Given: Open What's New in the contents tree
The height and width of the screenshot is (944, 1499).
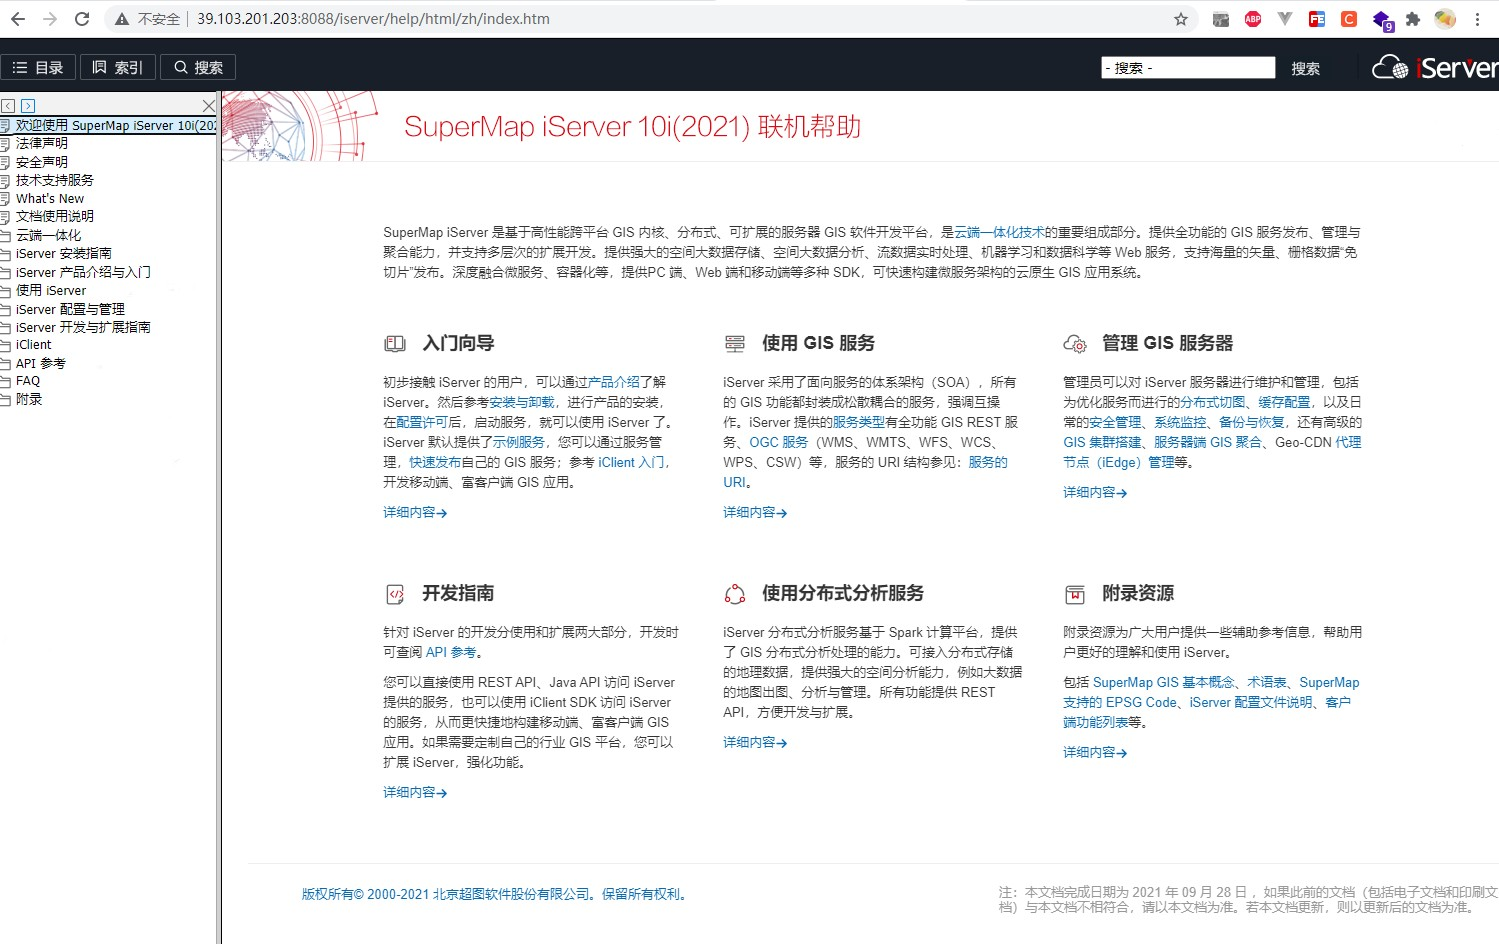Looking at the screenshot, I should pos(50,198).
